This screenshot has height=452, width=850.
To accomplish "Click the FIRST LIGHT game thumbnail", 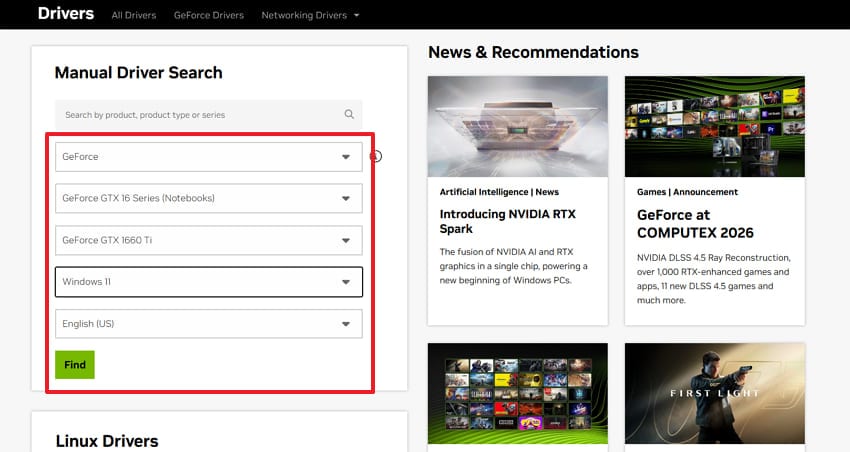I will 714,393.
